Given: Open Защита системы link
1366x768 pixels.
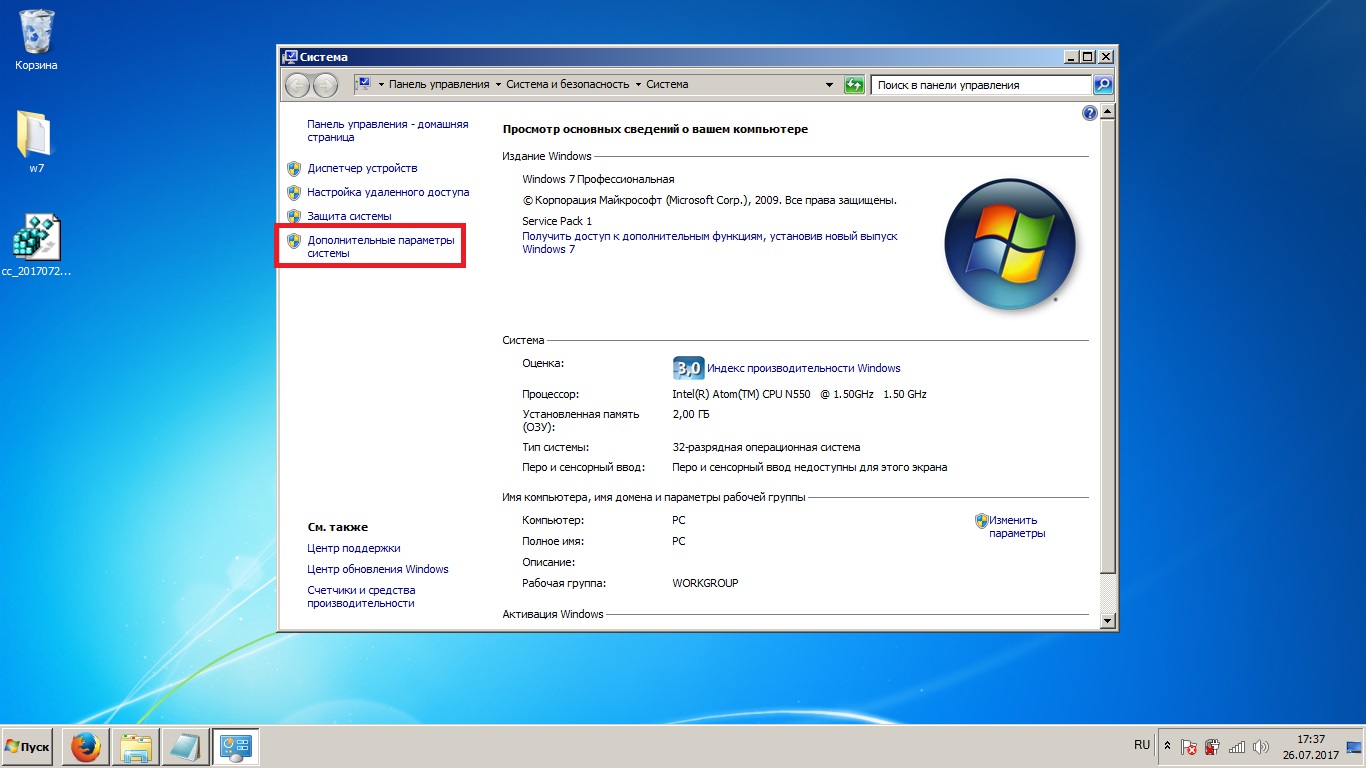Looking at the screenshot, I should click(349, 216).
